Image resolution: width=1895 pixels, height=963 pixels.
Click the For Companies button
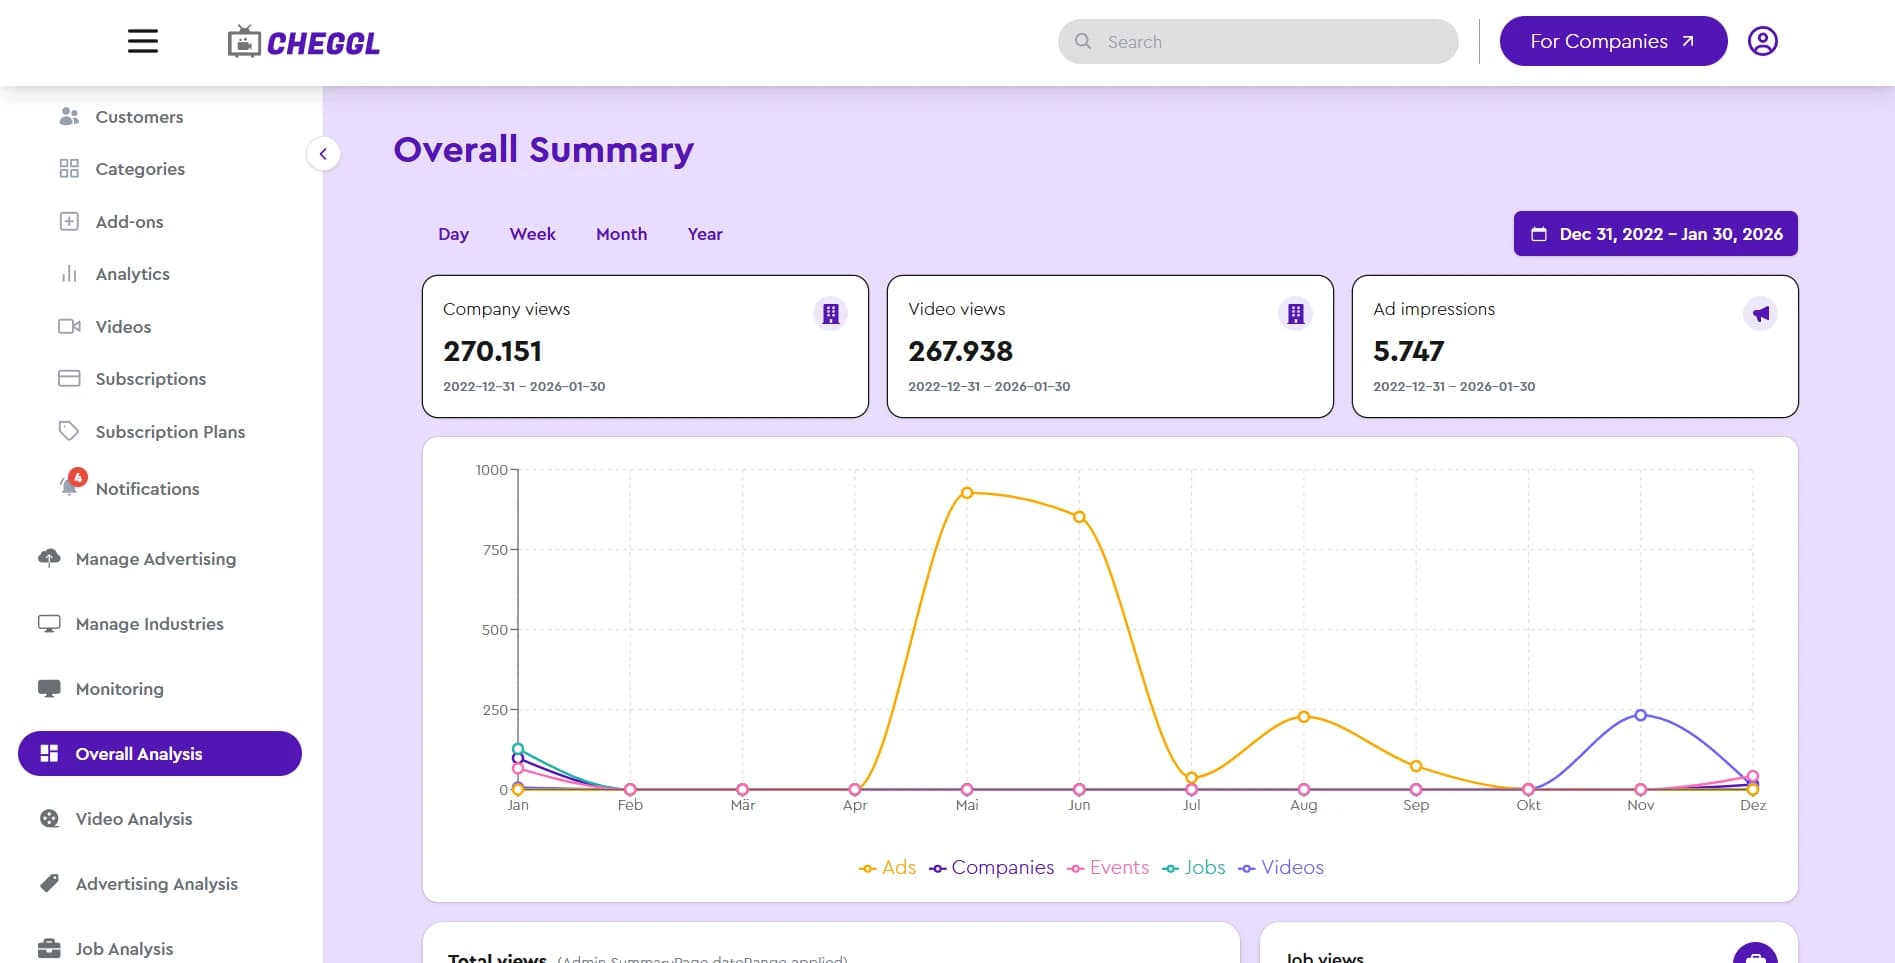click(1613, 41)
